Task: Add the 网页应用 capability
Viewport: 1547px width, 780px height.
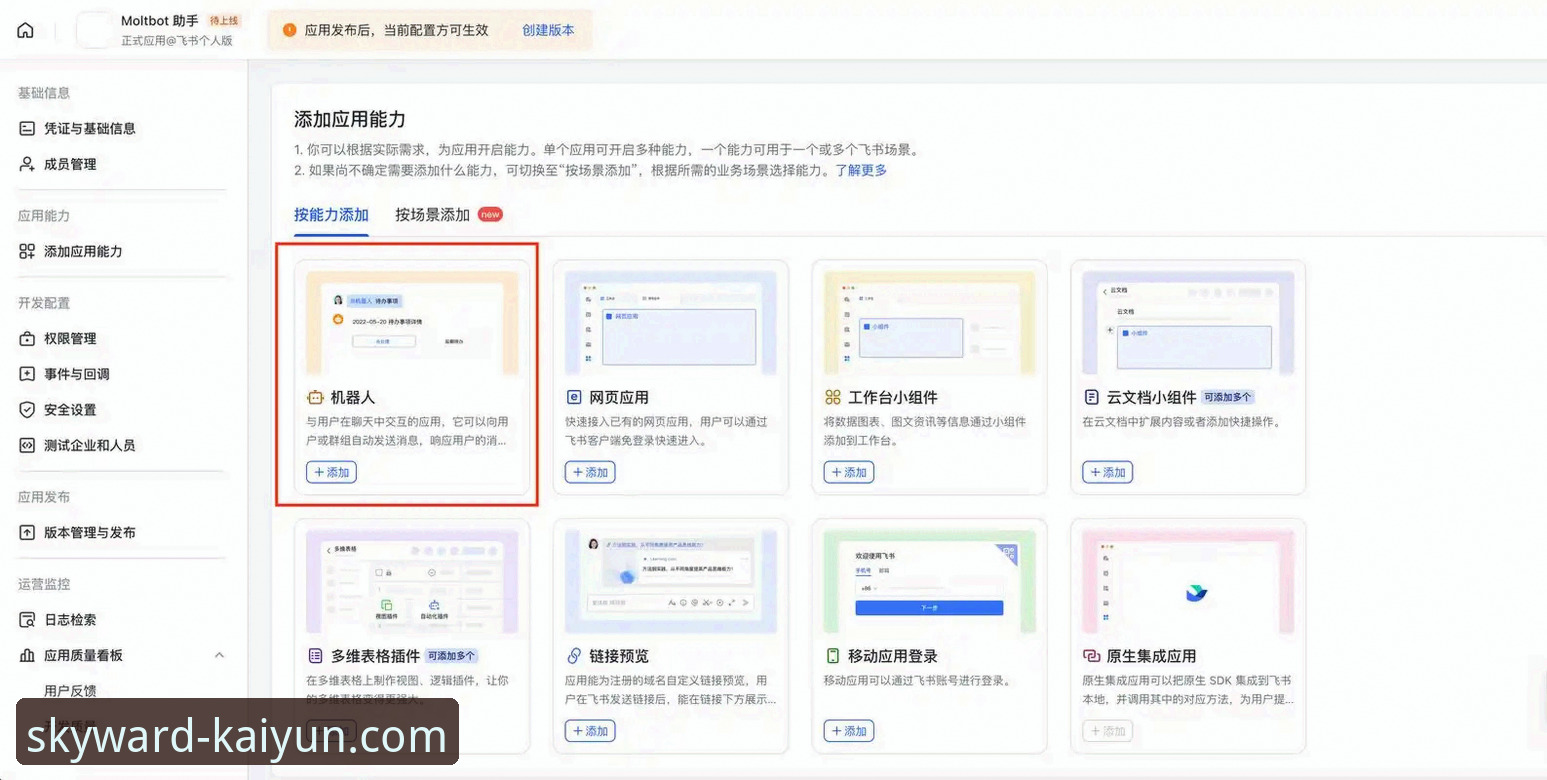Action: click(590, 472)
